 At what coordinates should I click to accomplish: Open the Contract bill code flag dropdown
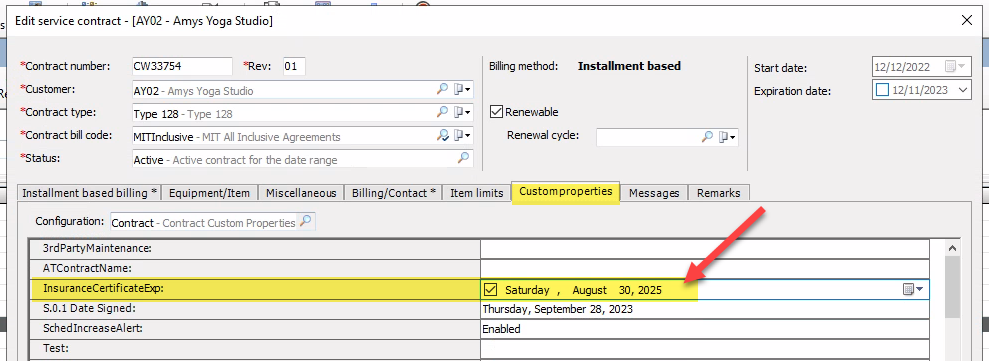(x=463, y=136)
